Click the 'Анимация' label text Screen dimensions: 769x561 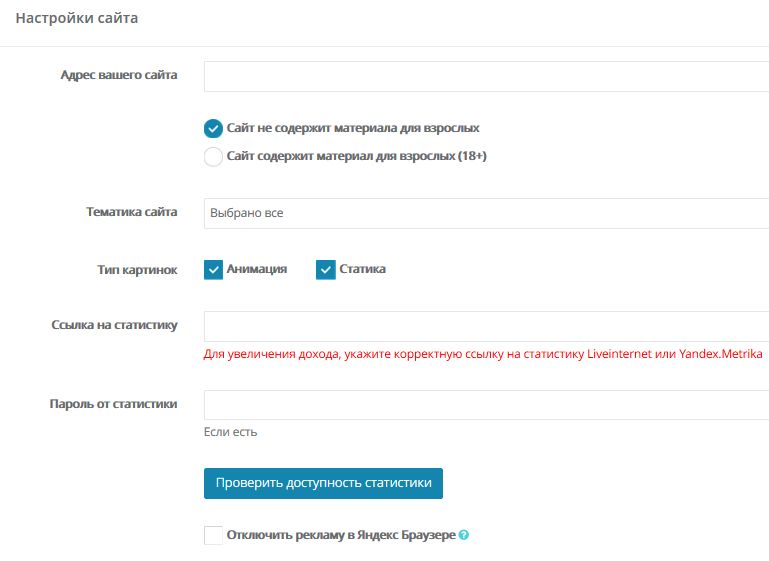(x=257, y=269)
